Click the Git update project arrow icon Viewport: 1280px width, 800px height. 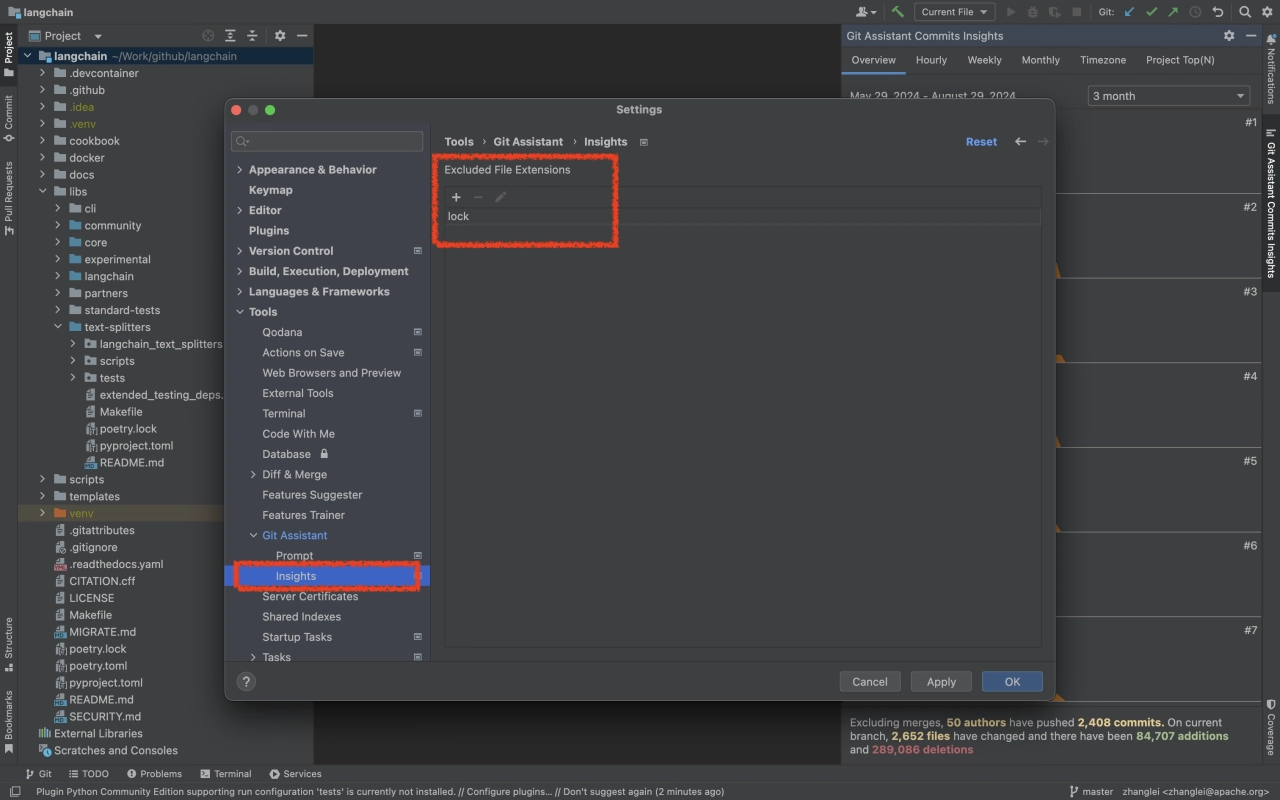1129,12
